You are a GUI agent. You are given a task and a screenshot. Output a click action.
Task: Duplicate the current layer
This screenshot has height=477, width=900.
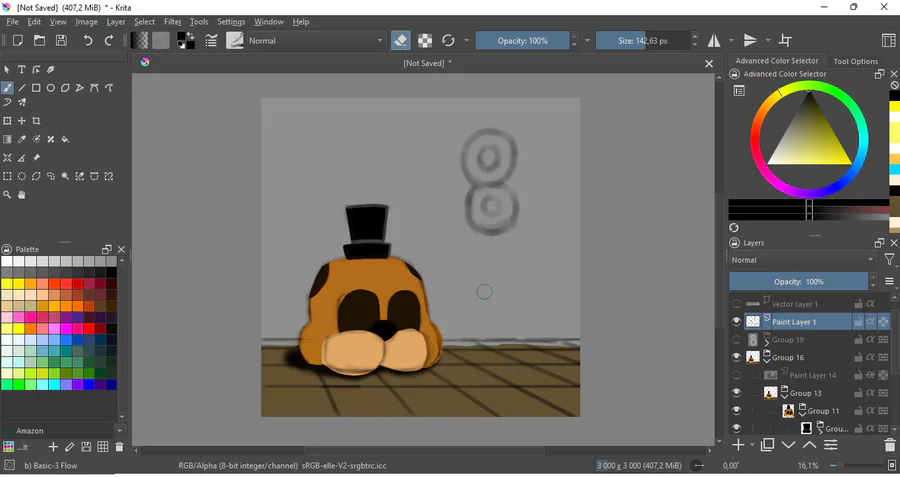(767, 445)
